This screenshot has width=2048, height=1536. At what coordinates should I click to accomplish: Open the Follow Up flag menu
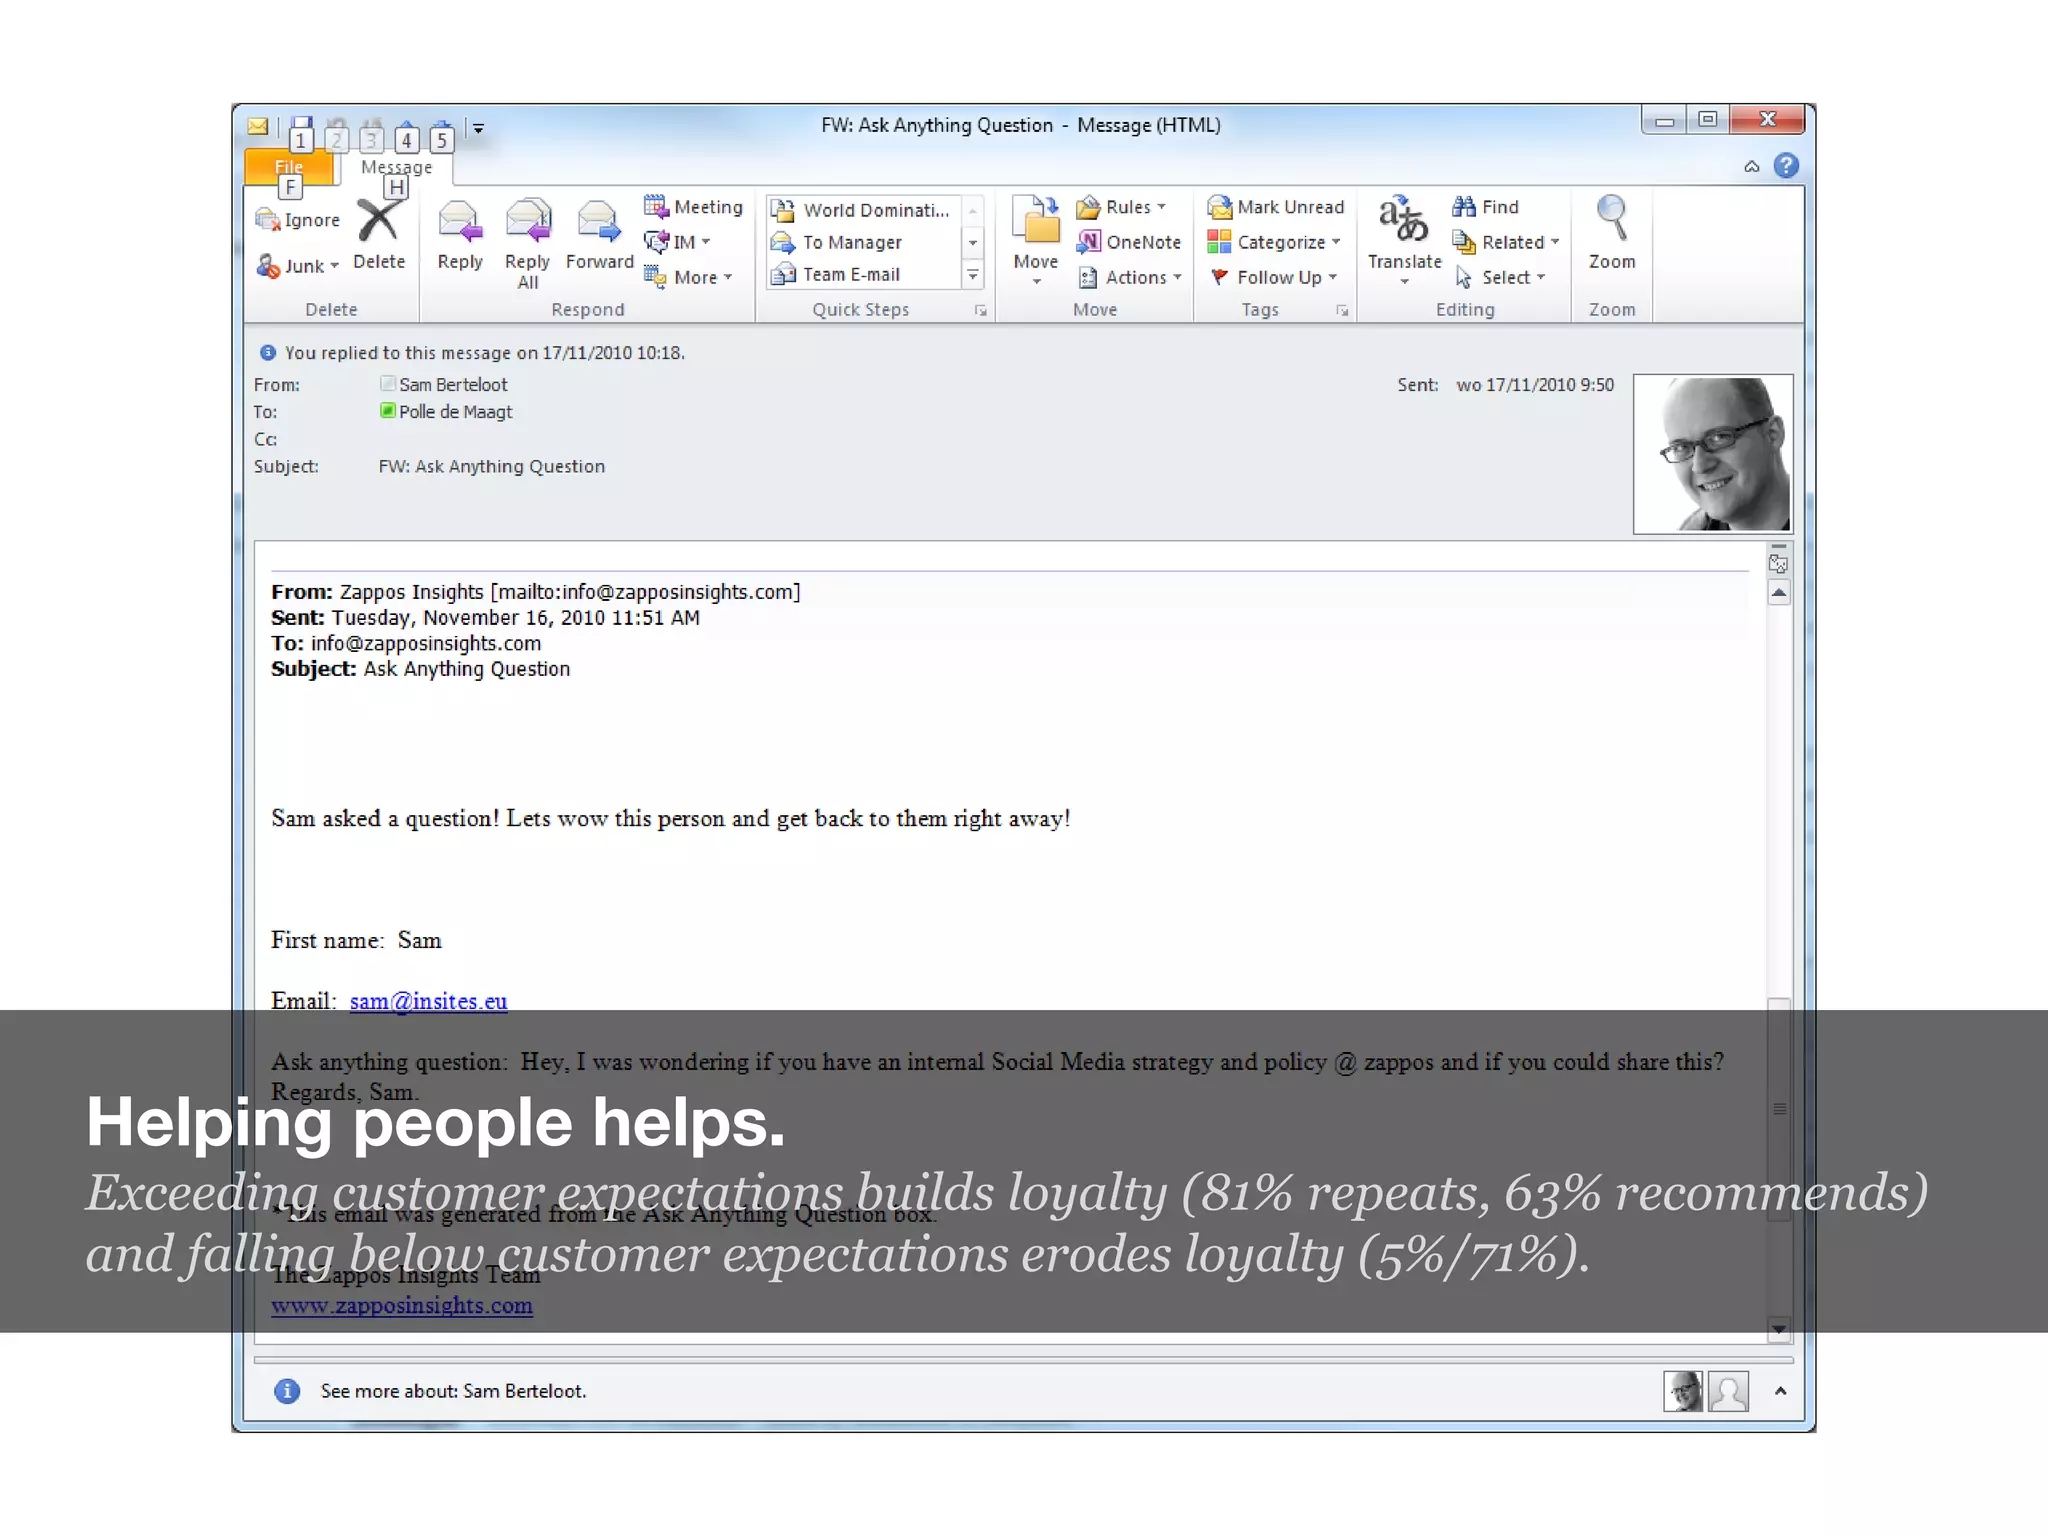pyautogui.click(x=1272, y=277)
